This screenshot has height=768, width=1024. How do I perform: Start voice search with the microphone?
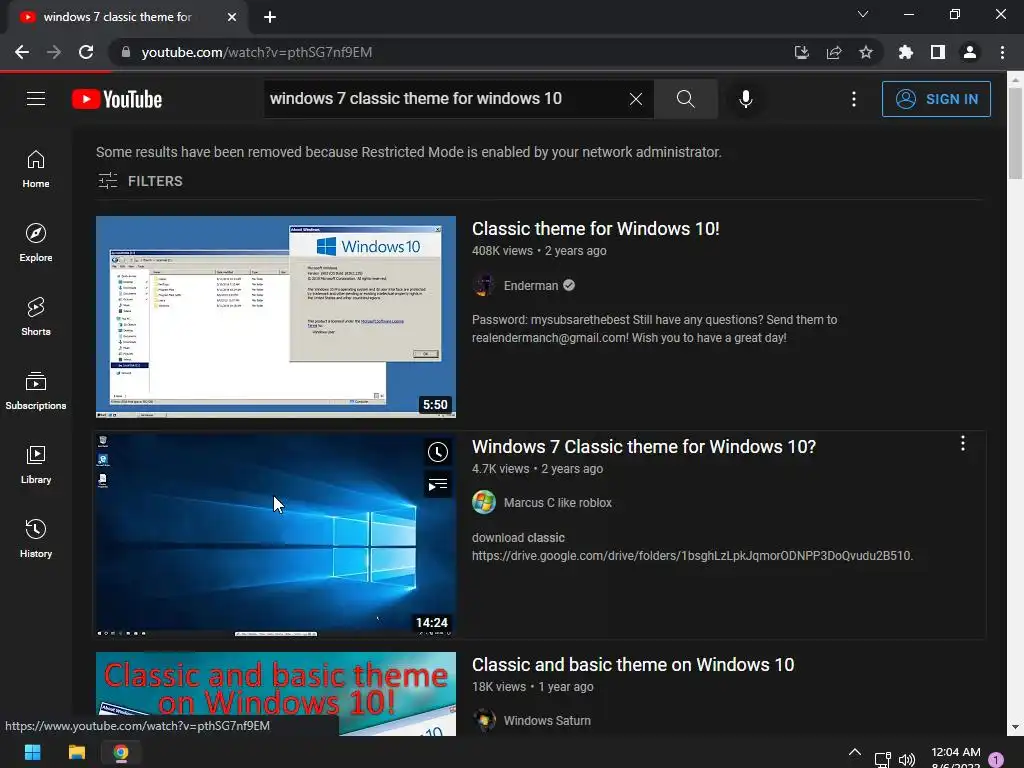coord(745,99)
